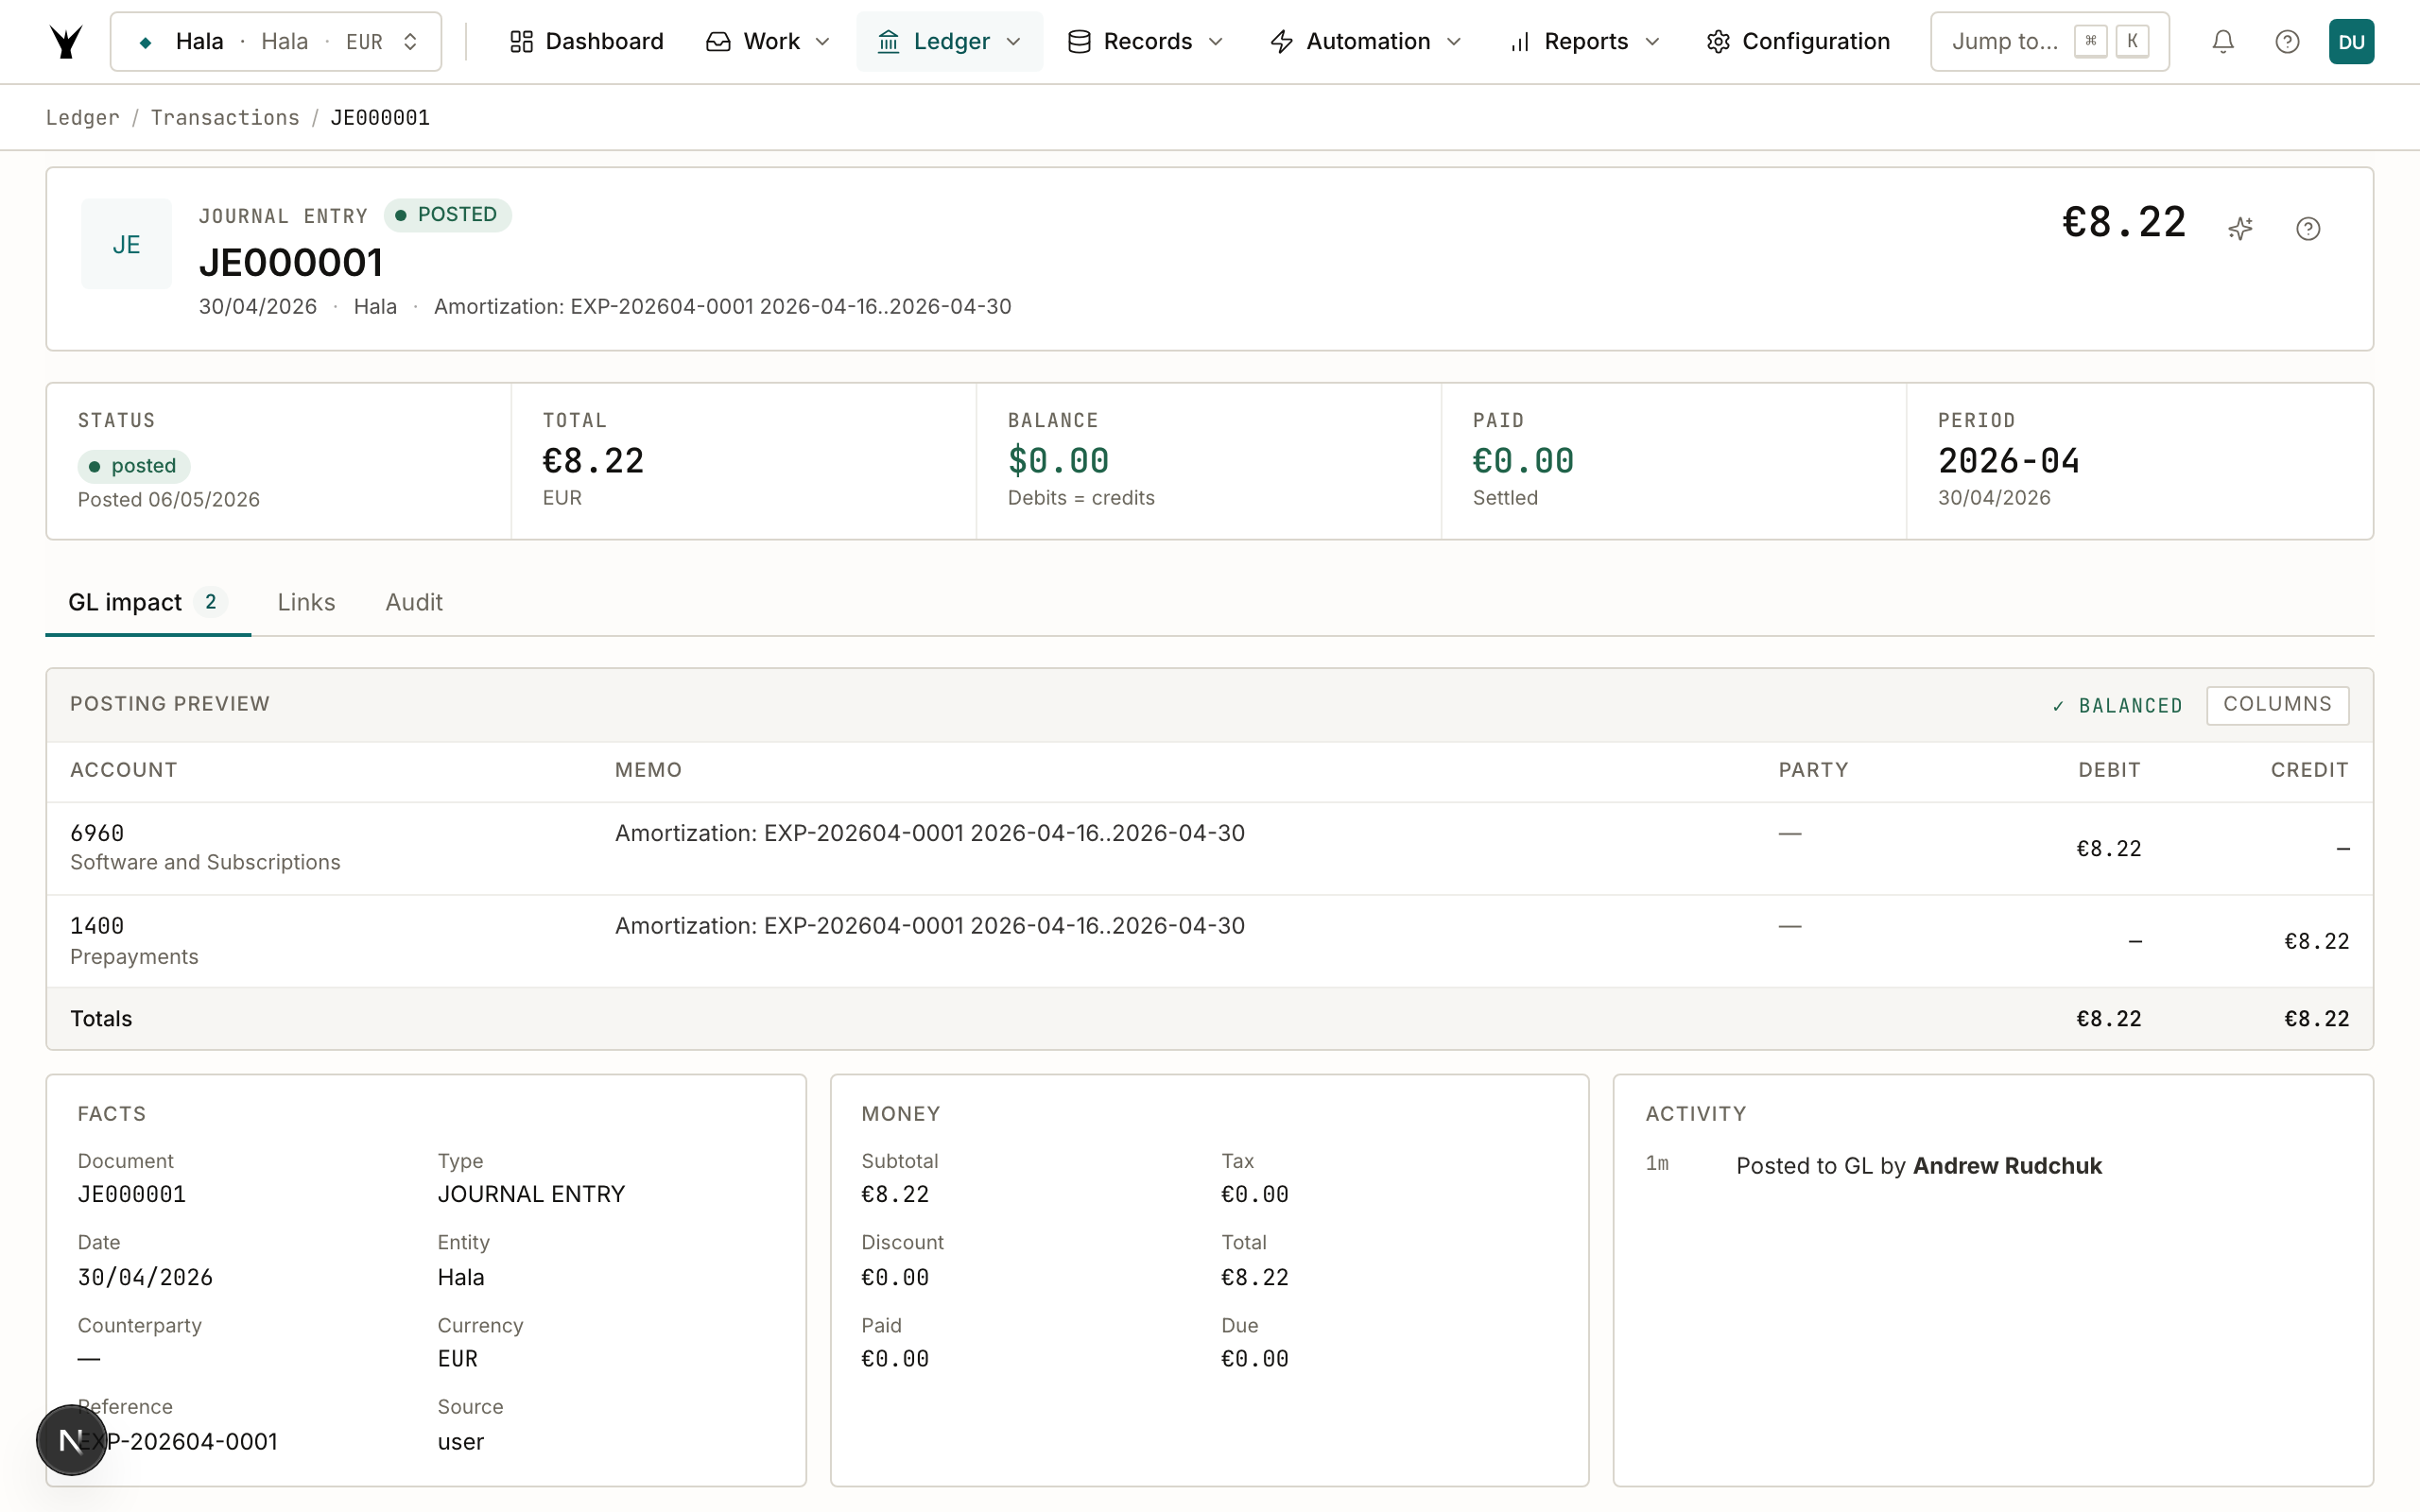Click the Hala entity value in Facts

click(x=460, y=1277)
